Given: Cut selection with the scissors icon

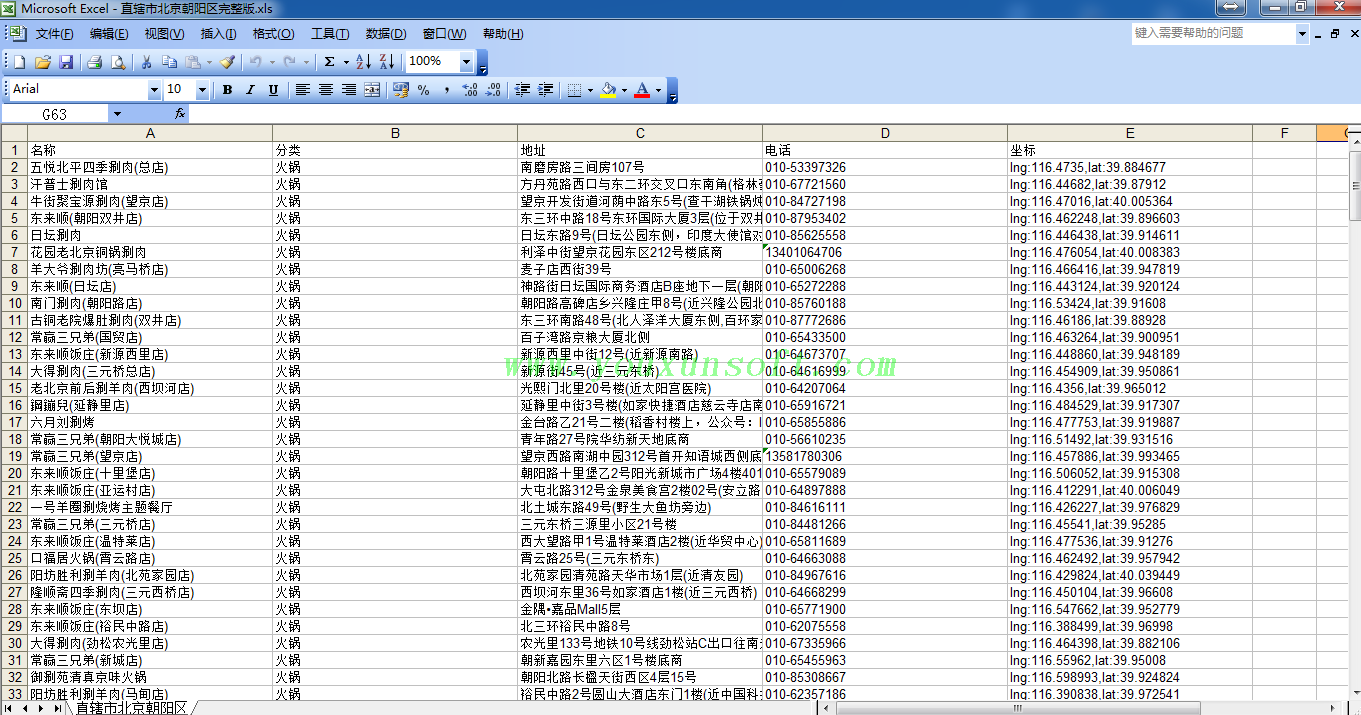Looking at the screenshot, I should coord(146,62).
